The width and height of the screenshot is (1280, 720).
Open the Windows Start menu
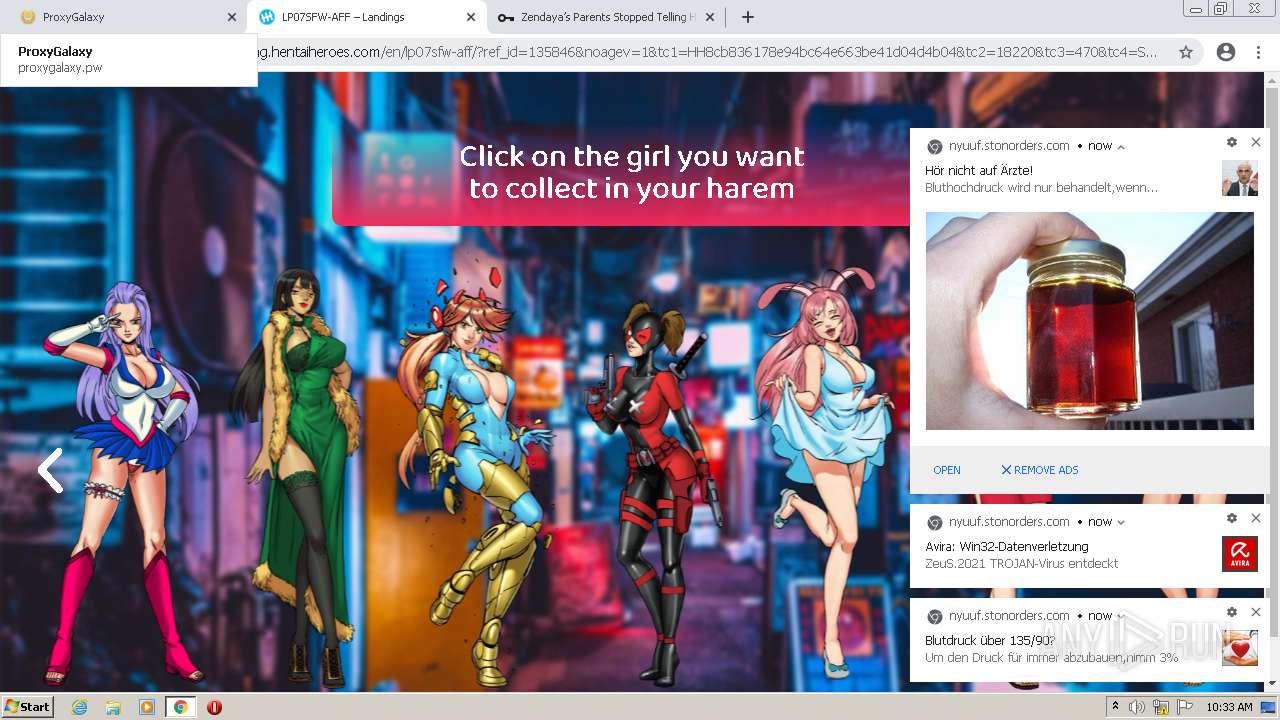click(x=28, y=707)
